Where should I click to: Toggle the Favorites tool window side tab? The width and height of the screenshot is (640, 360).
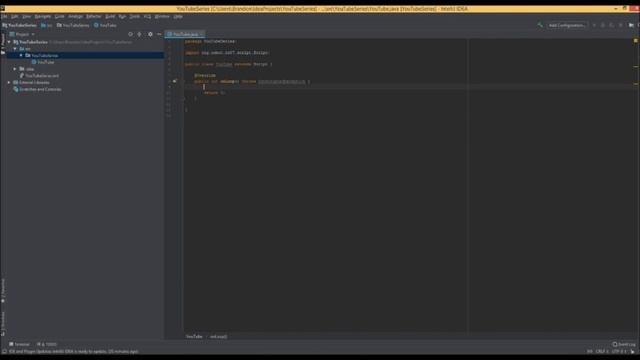3,291
